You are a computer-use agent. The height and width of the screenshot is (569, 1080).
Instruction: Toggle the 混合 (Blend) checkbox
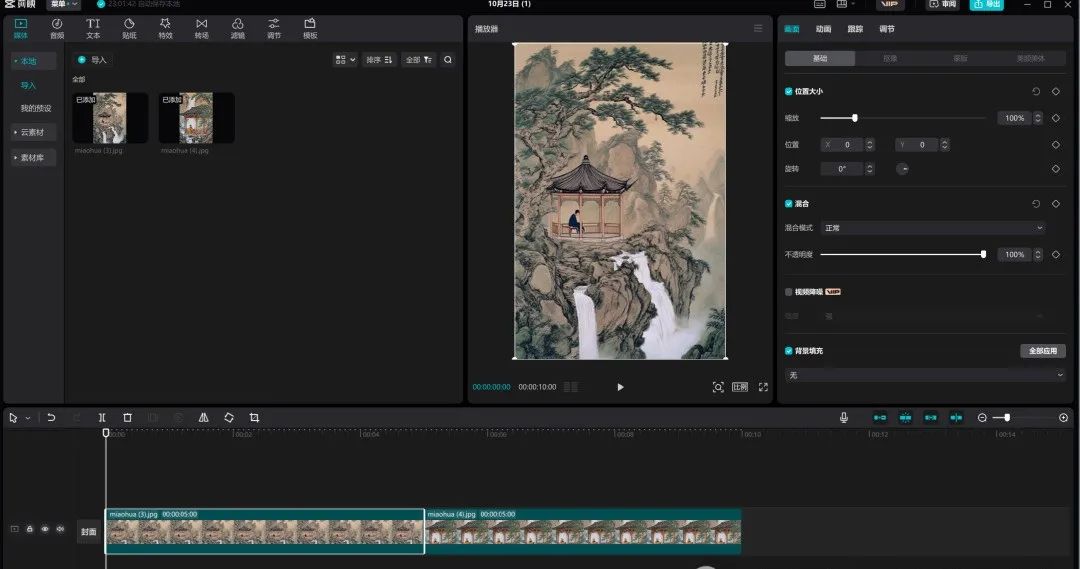[x=789, y=203]
